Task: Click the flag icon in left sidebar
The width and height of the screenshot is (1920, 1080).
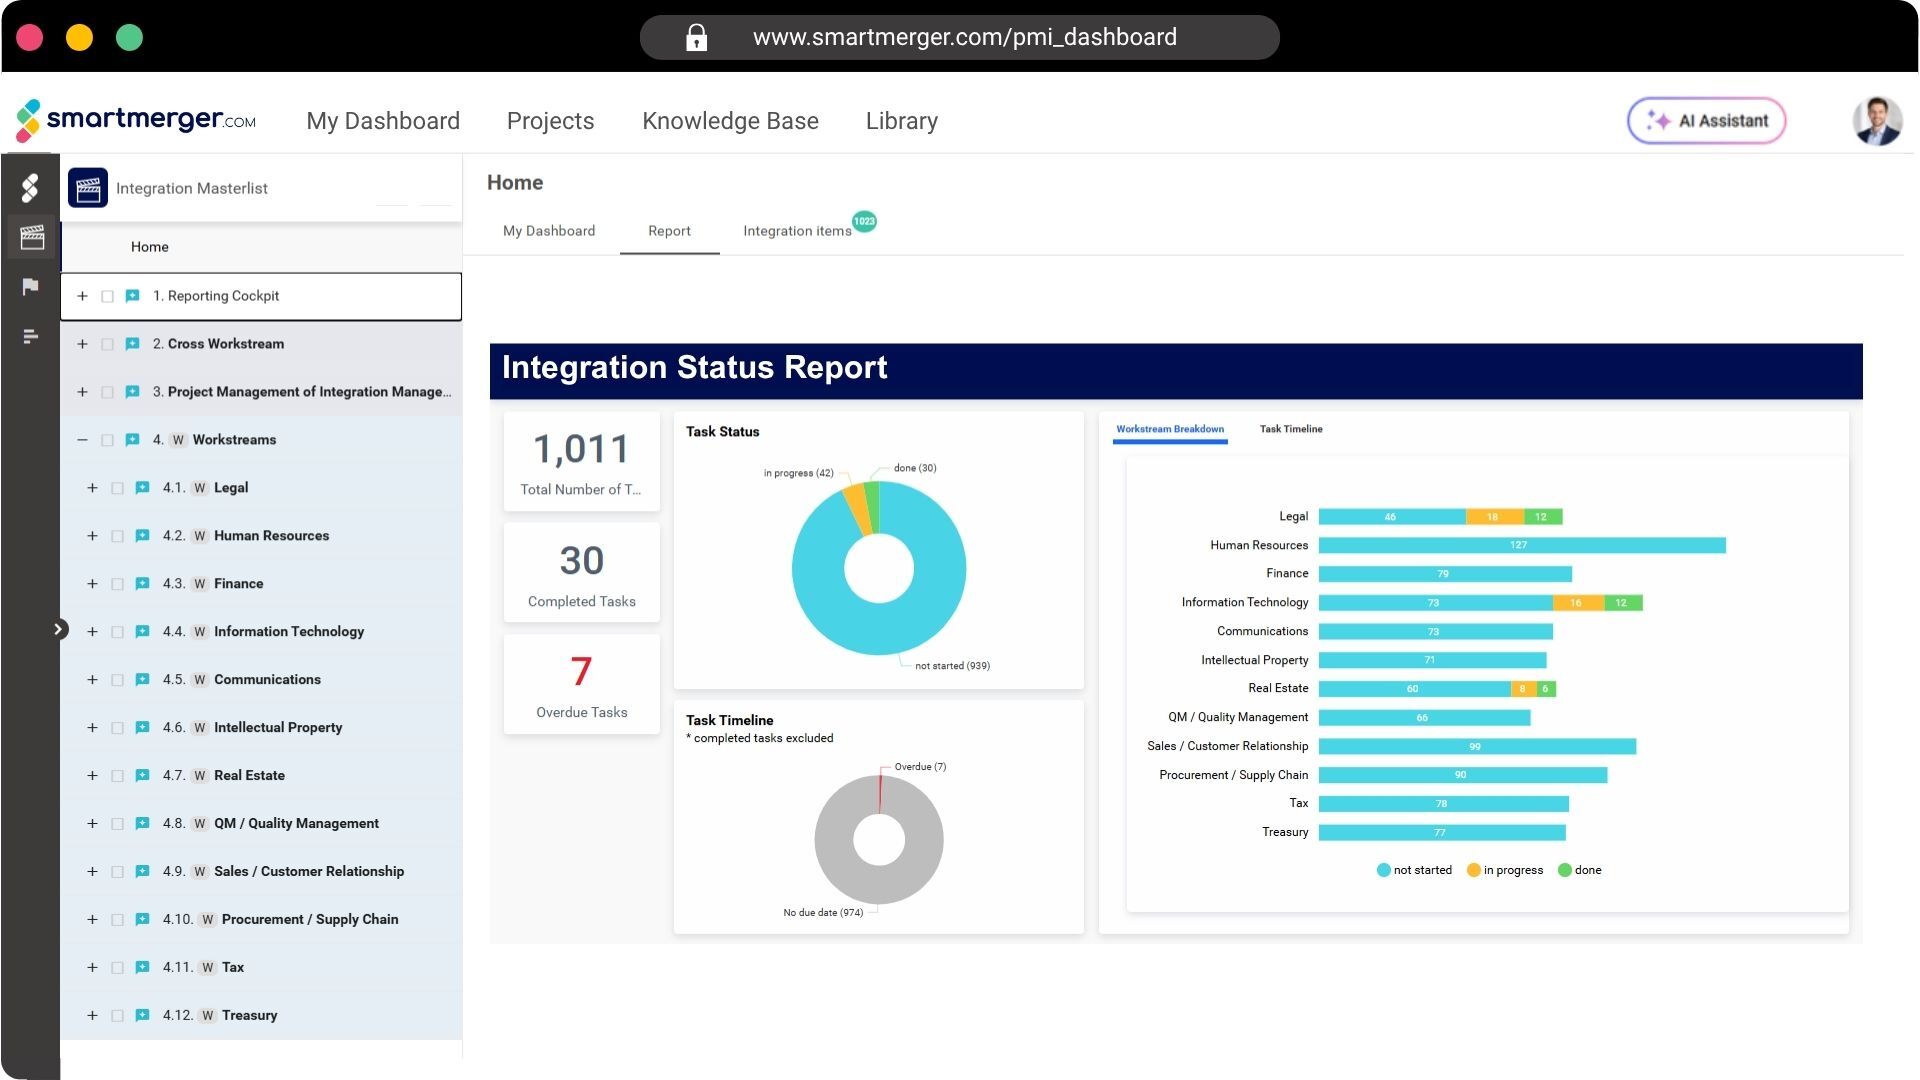Action: [30, 287]
